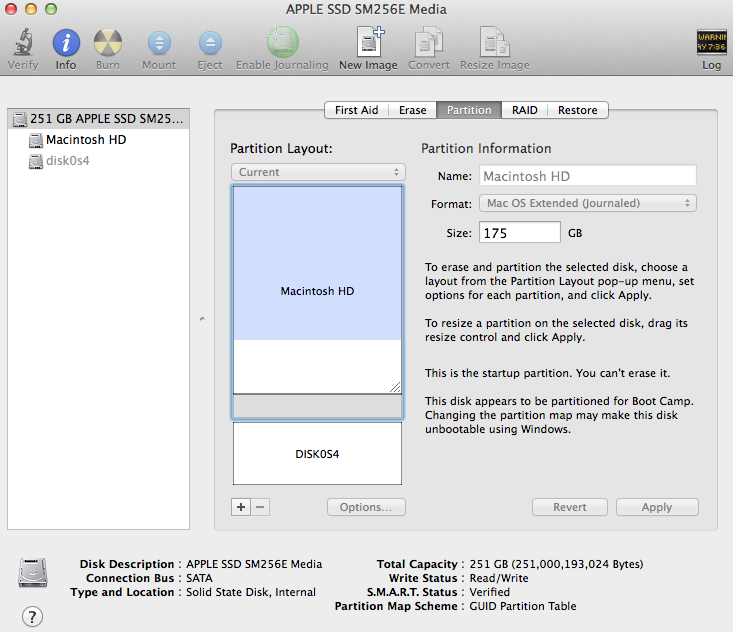Select the Partition tab
The height and width of the screenshot is (632, 733).
(469, 110)
